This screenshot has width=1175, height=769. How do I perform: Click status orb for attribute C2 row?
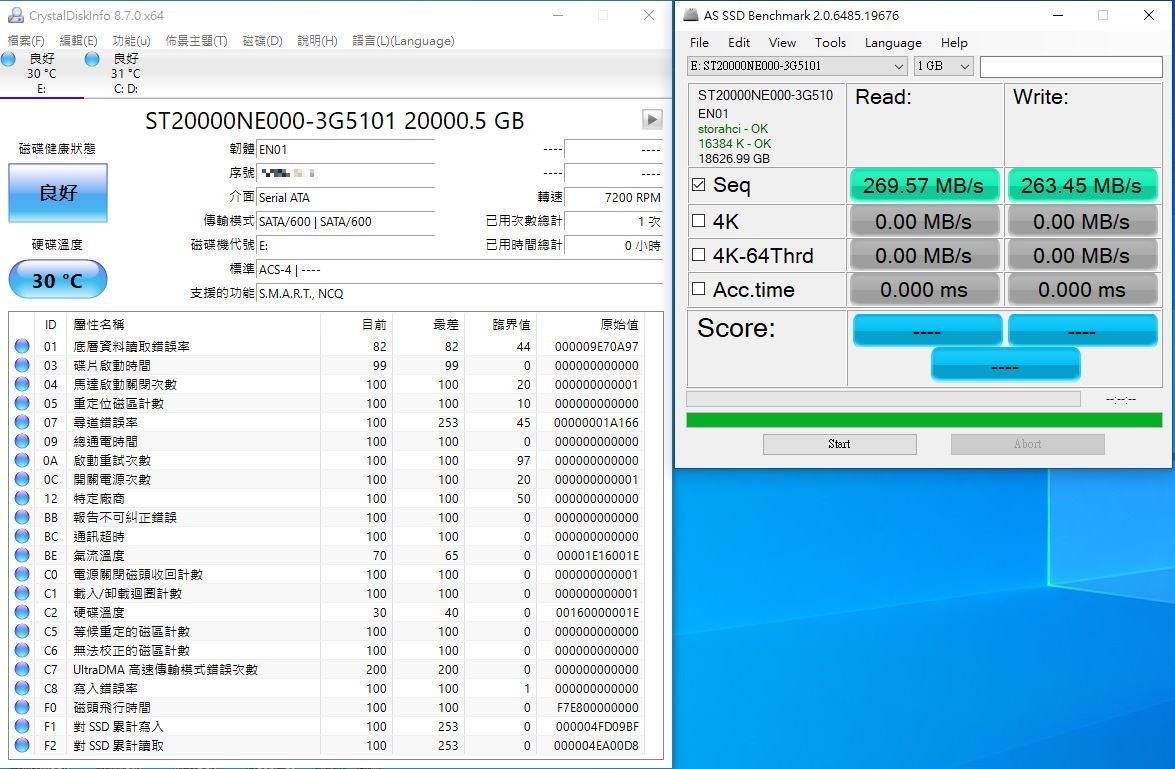(x=22, y=612)
